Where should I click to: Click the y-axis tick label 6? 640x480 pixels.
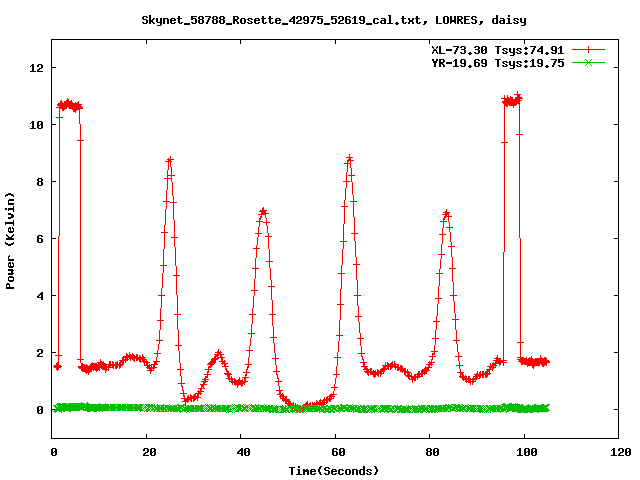40,239
